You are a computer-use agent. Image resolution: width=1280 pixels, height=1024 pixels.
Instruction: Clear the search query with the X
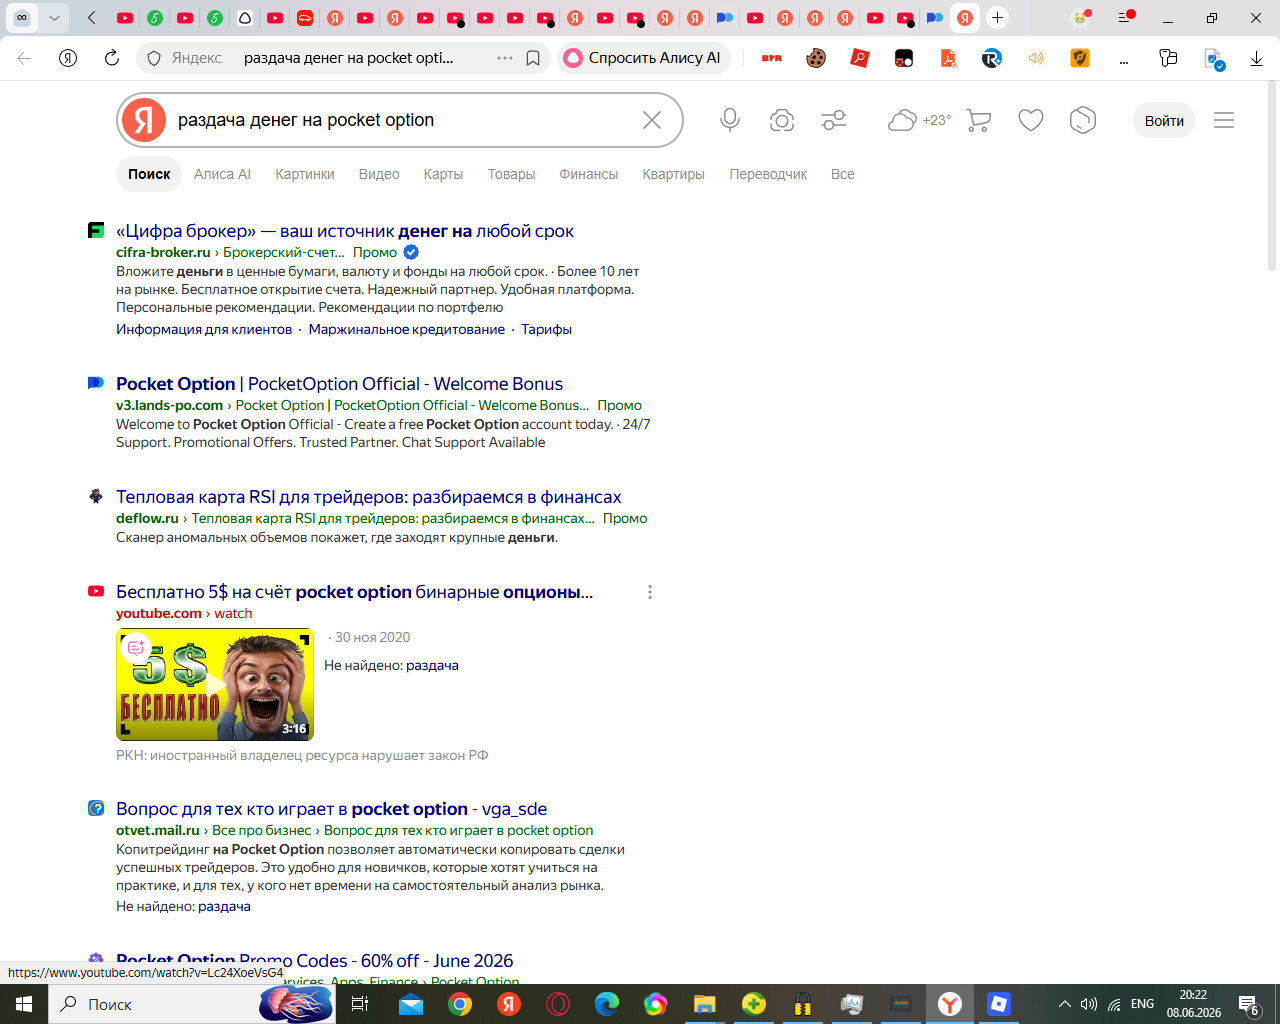click(x=652, y=120)
